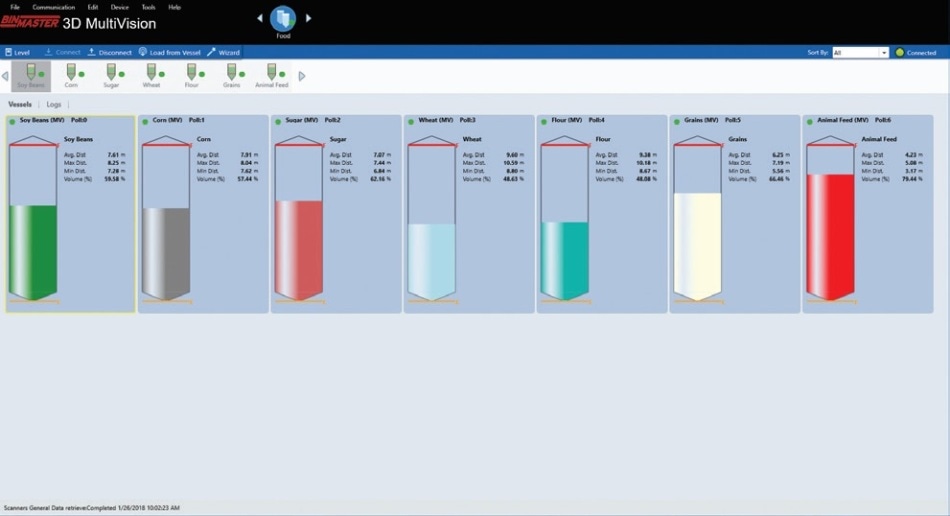Open the Help menu
This screenshot has width=950, height=516.
[x=174, y=7]
